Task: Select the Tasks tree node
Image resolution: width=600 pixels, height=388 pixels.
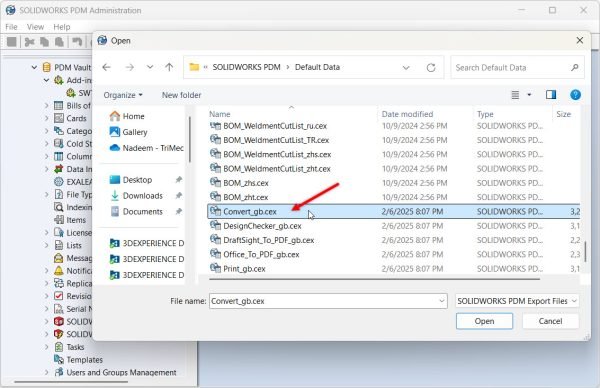Action: pos(75,347)
